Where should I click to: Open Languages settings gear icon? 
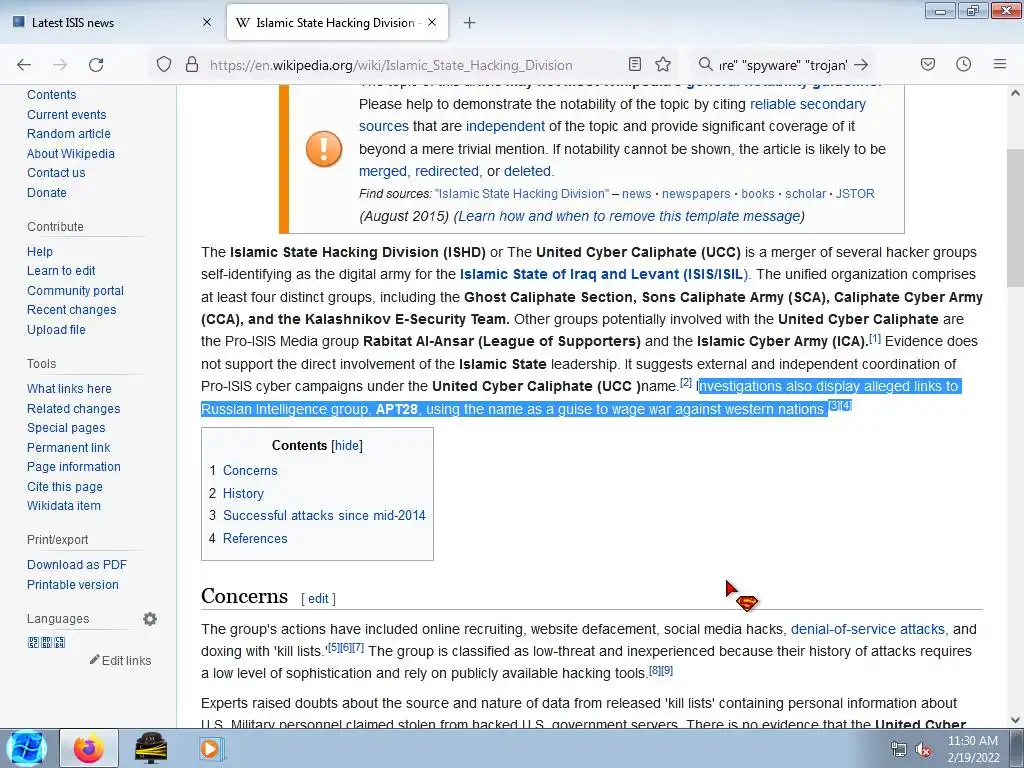coord(150,618)
